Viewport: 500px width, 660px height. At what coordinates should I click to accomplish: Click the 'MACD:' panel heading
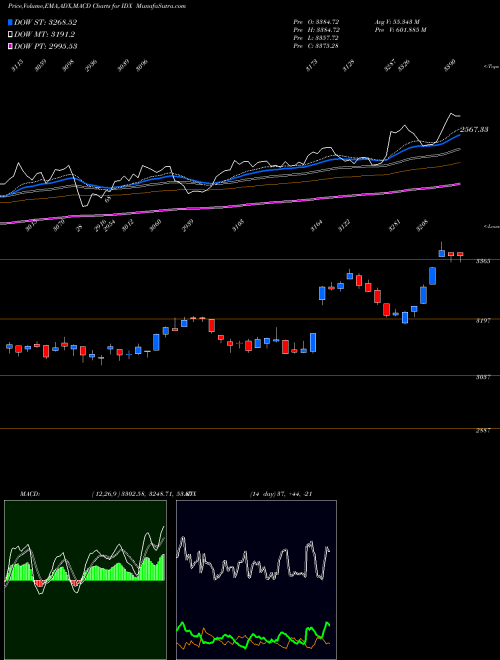[x=30, y=494]
